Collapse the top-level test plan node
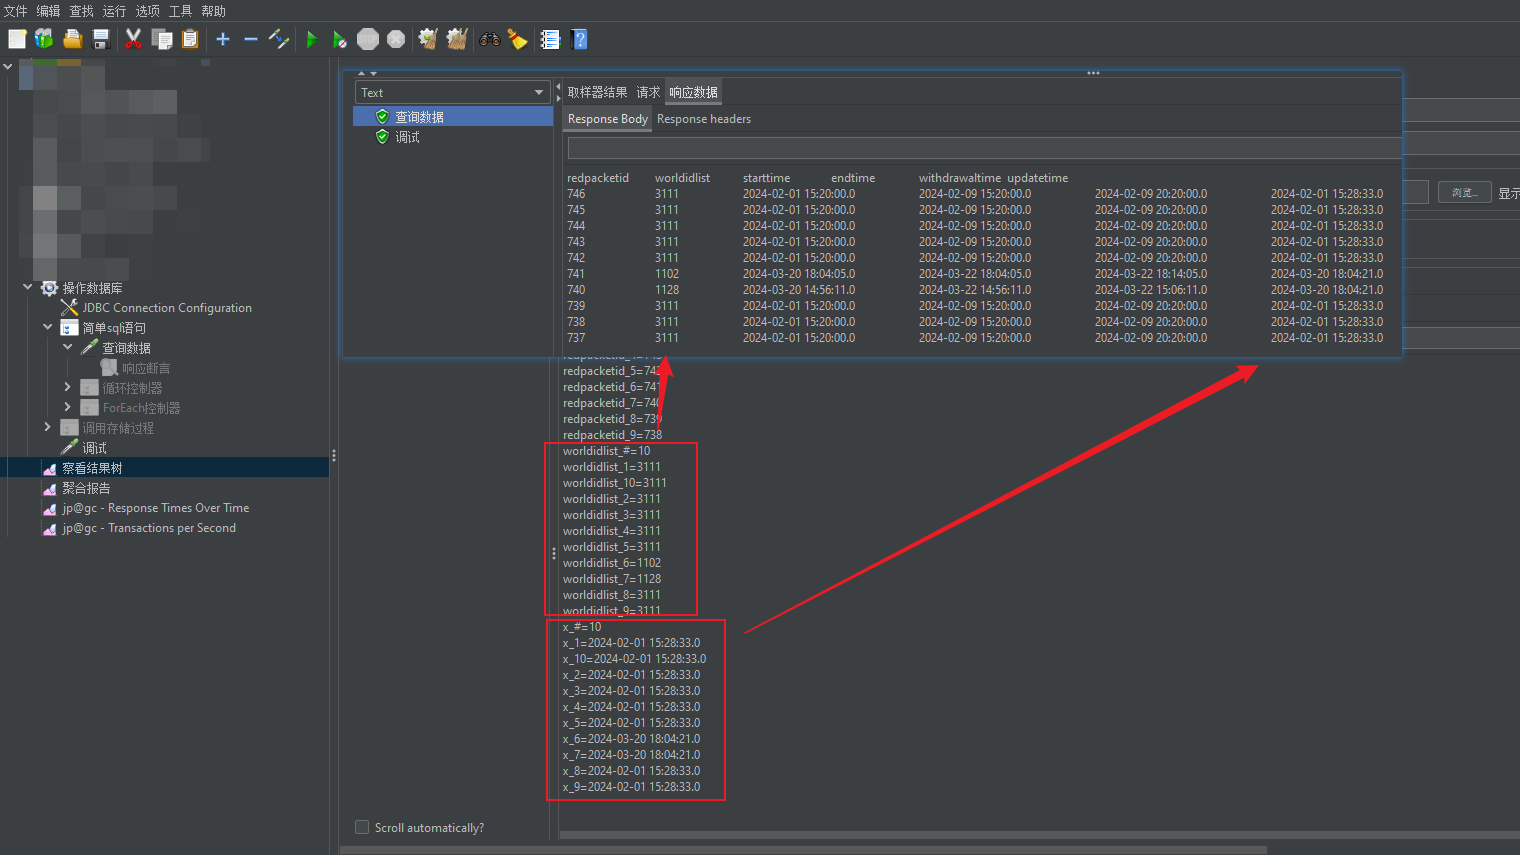The height and width of the screenshot is (855, 1520). [8, 66]
